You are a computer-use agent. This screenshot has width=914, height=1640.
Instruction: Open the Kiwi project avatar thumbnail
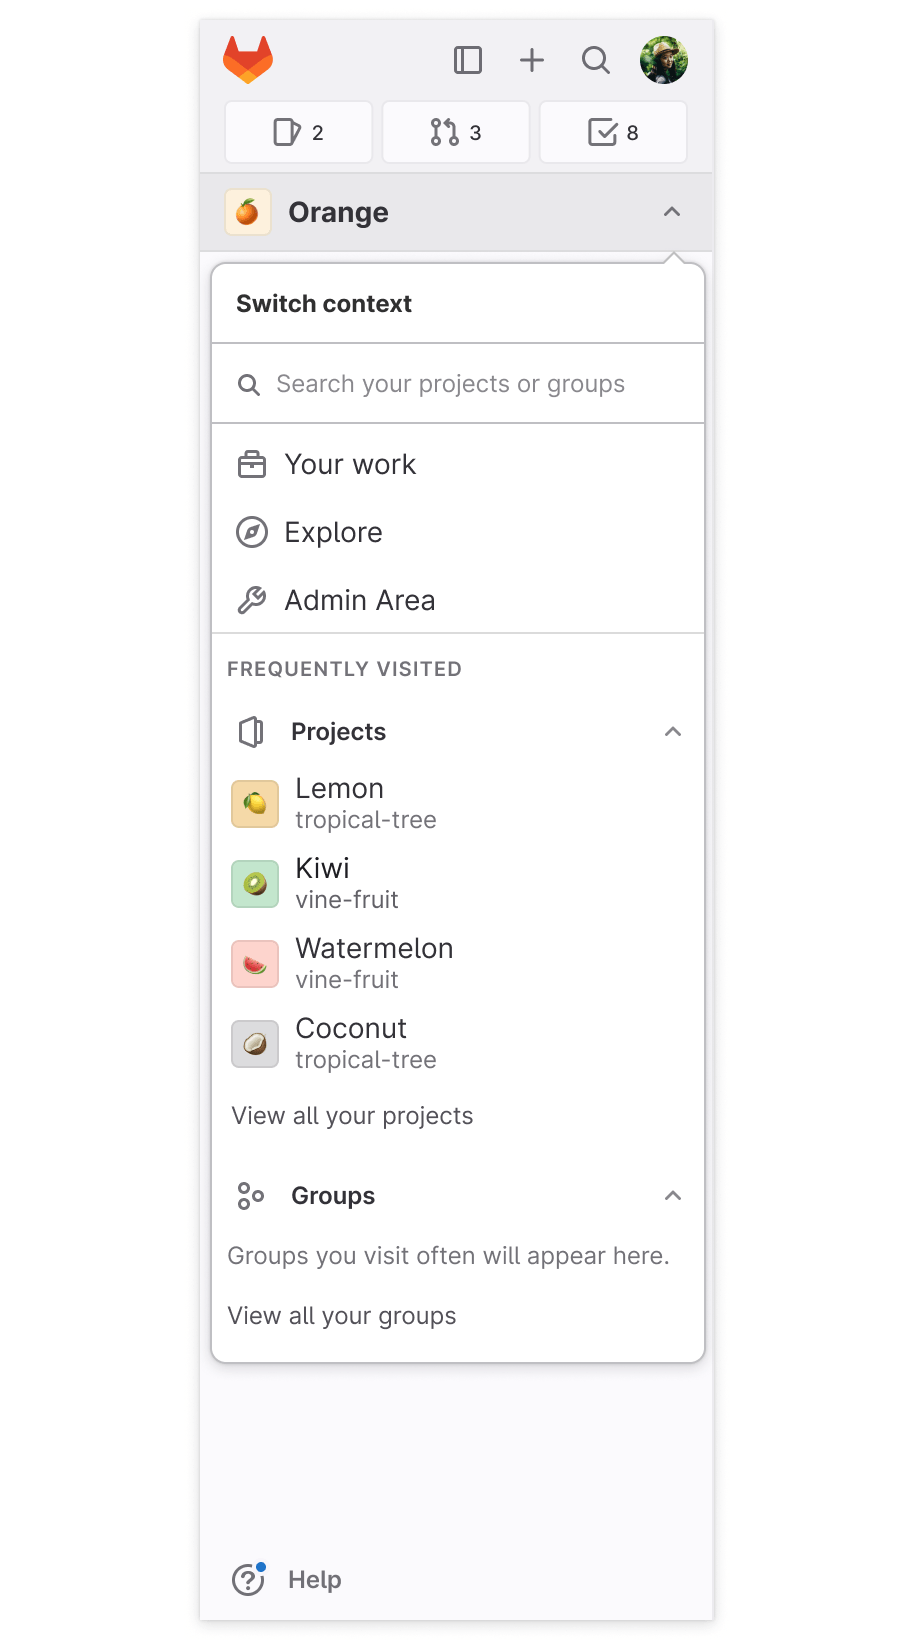tap(255, 883)
